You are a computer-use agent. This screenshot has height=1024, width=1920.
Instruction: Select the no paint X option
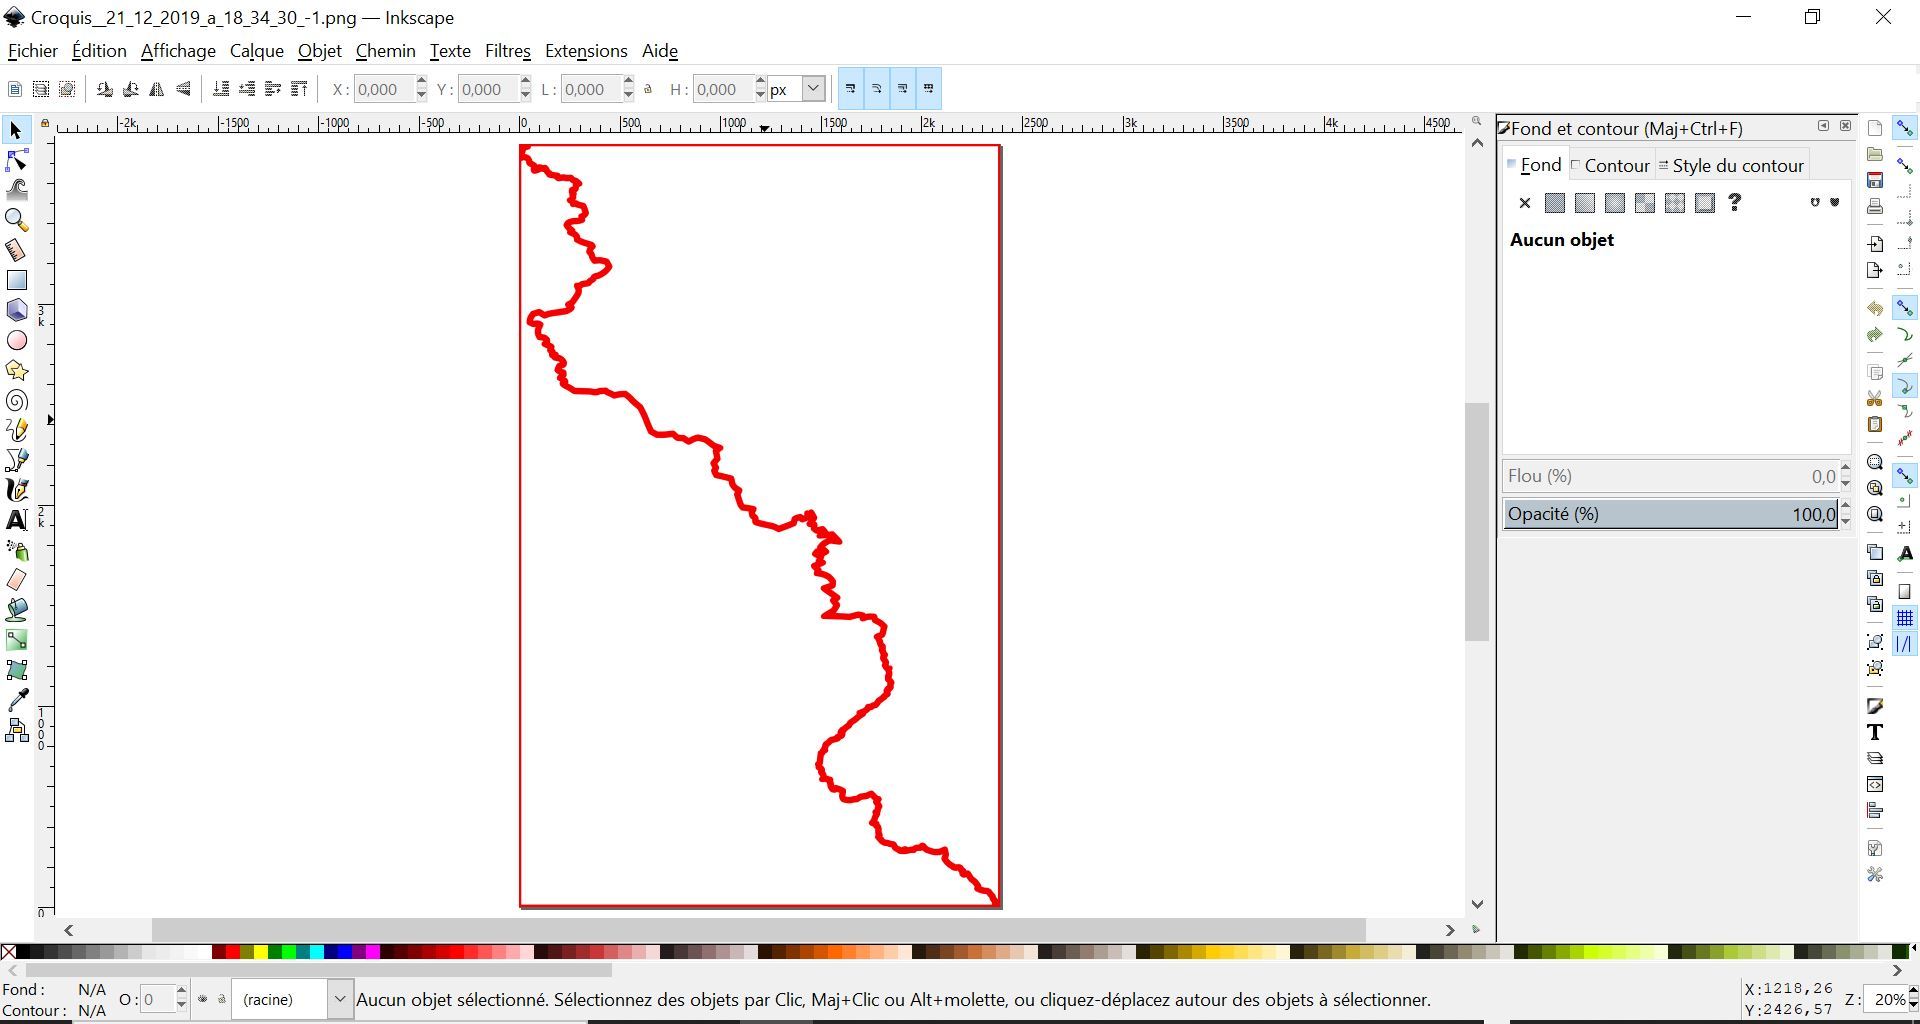1524,203
